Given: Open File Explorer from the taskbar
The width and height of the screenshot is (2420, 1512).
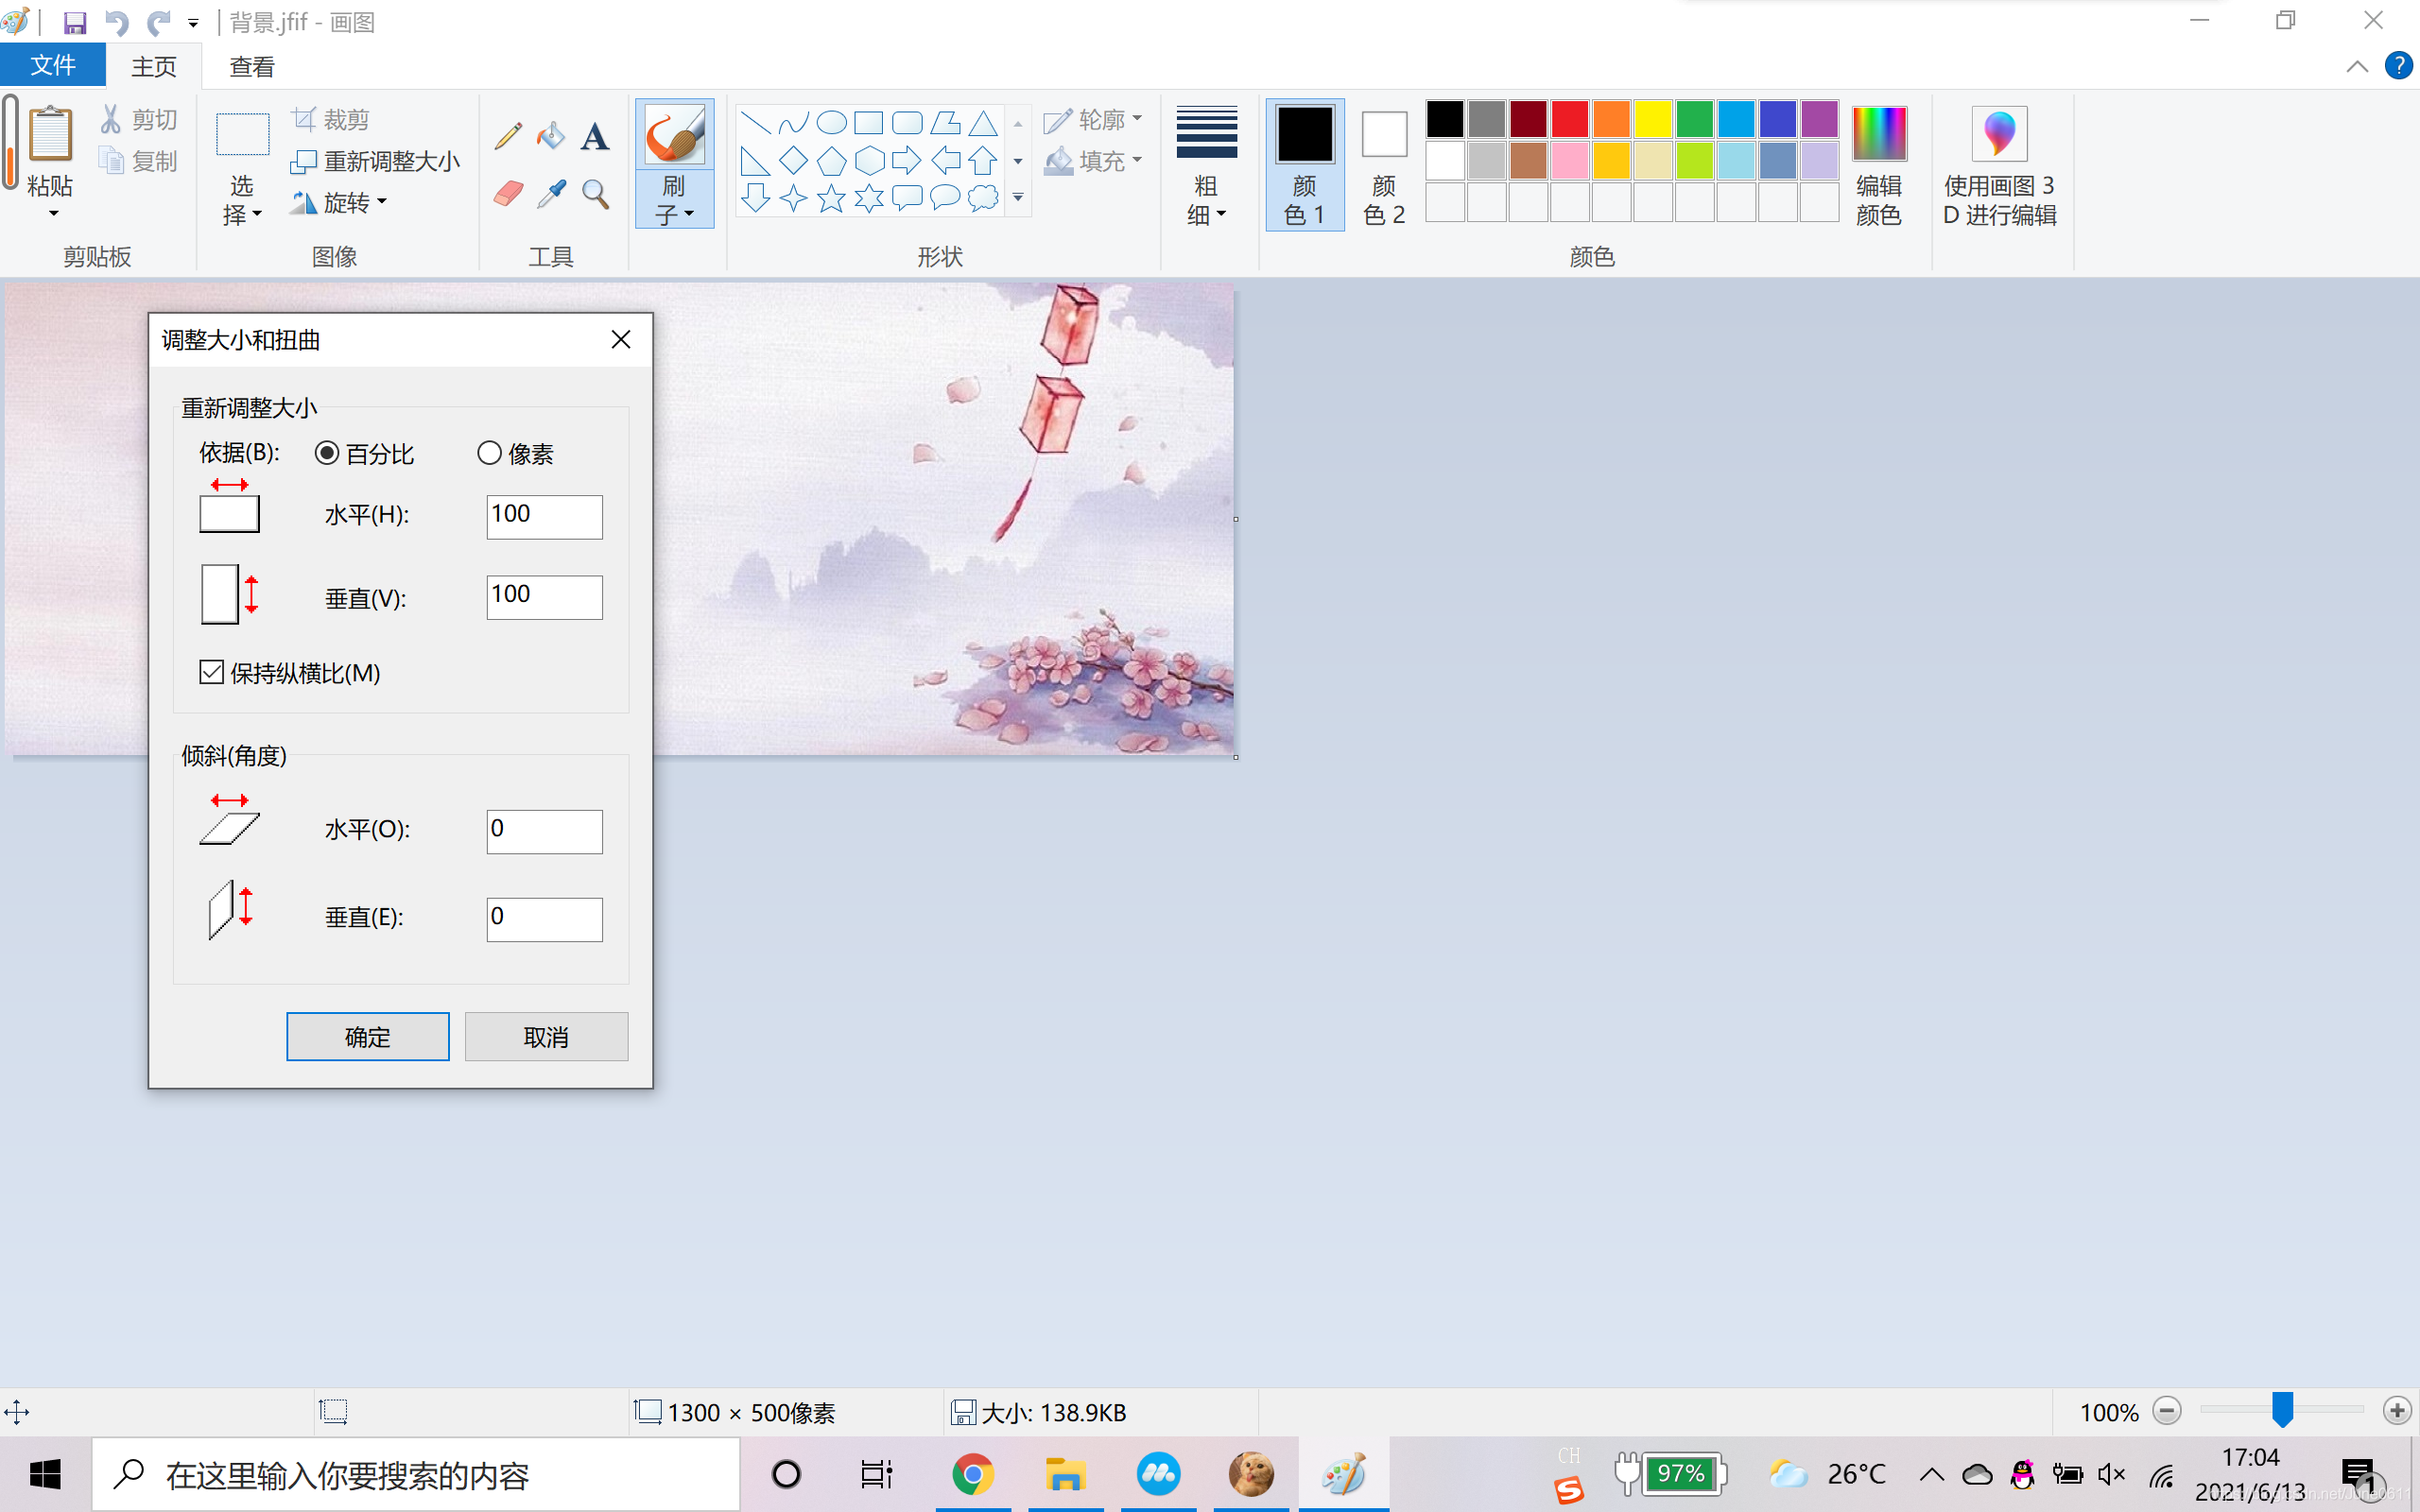Looking at the screenshot, I should click(1065, 1474).
